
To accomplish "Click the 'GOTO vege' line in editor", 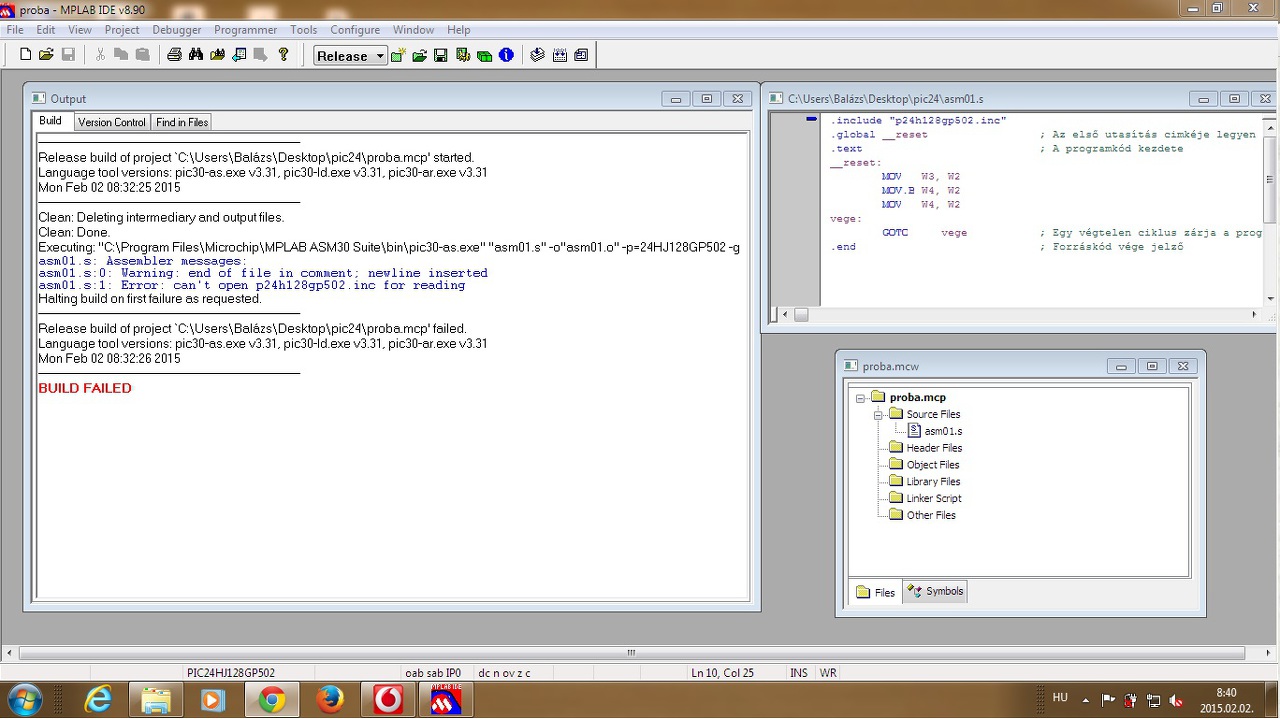I will coord(924,232).
